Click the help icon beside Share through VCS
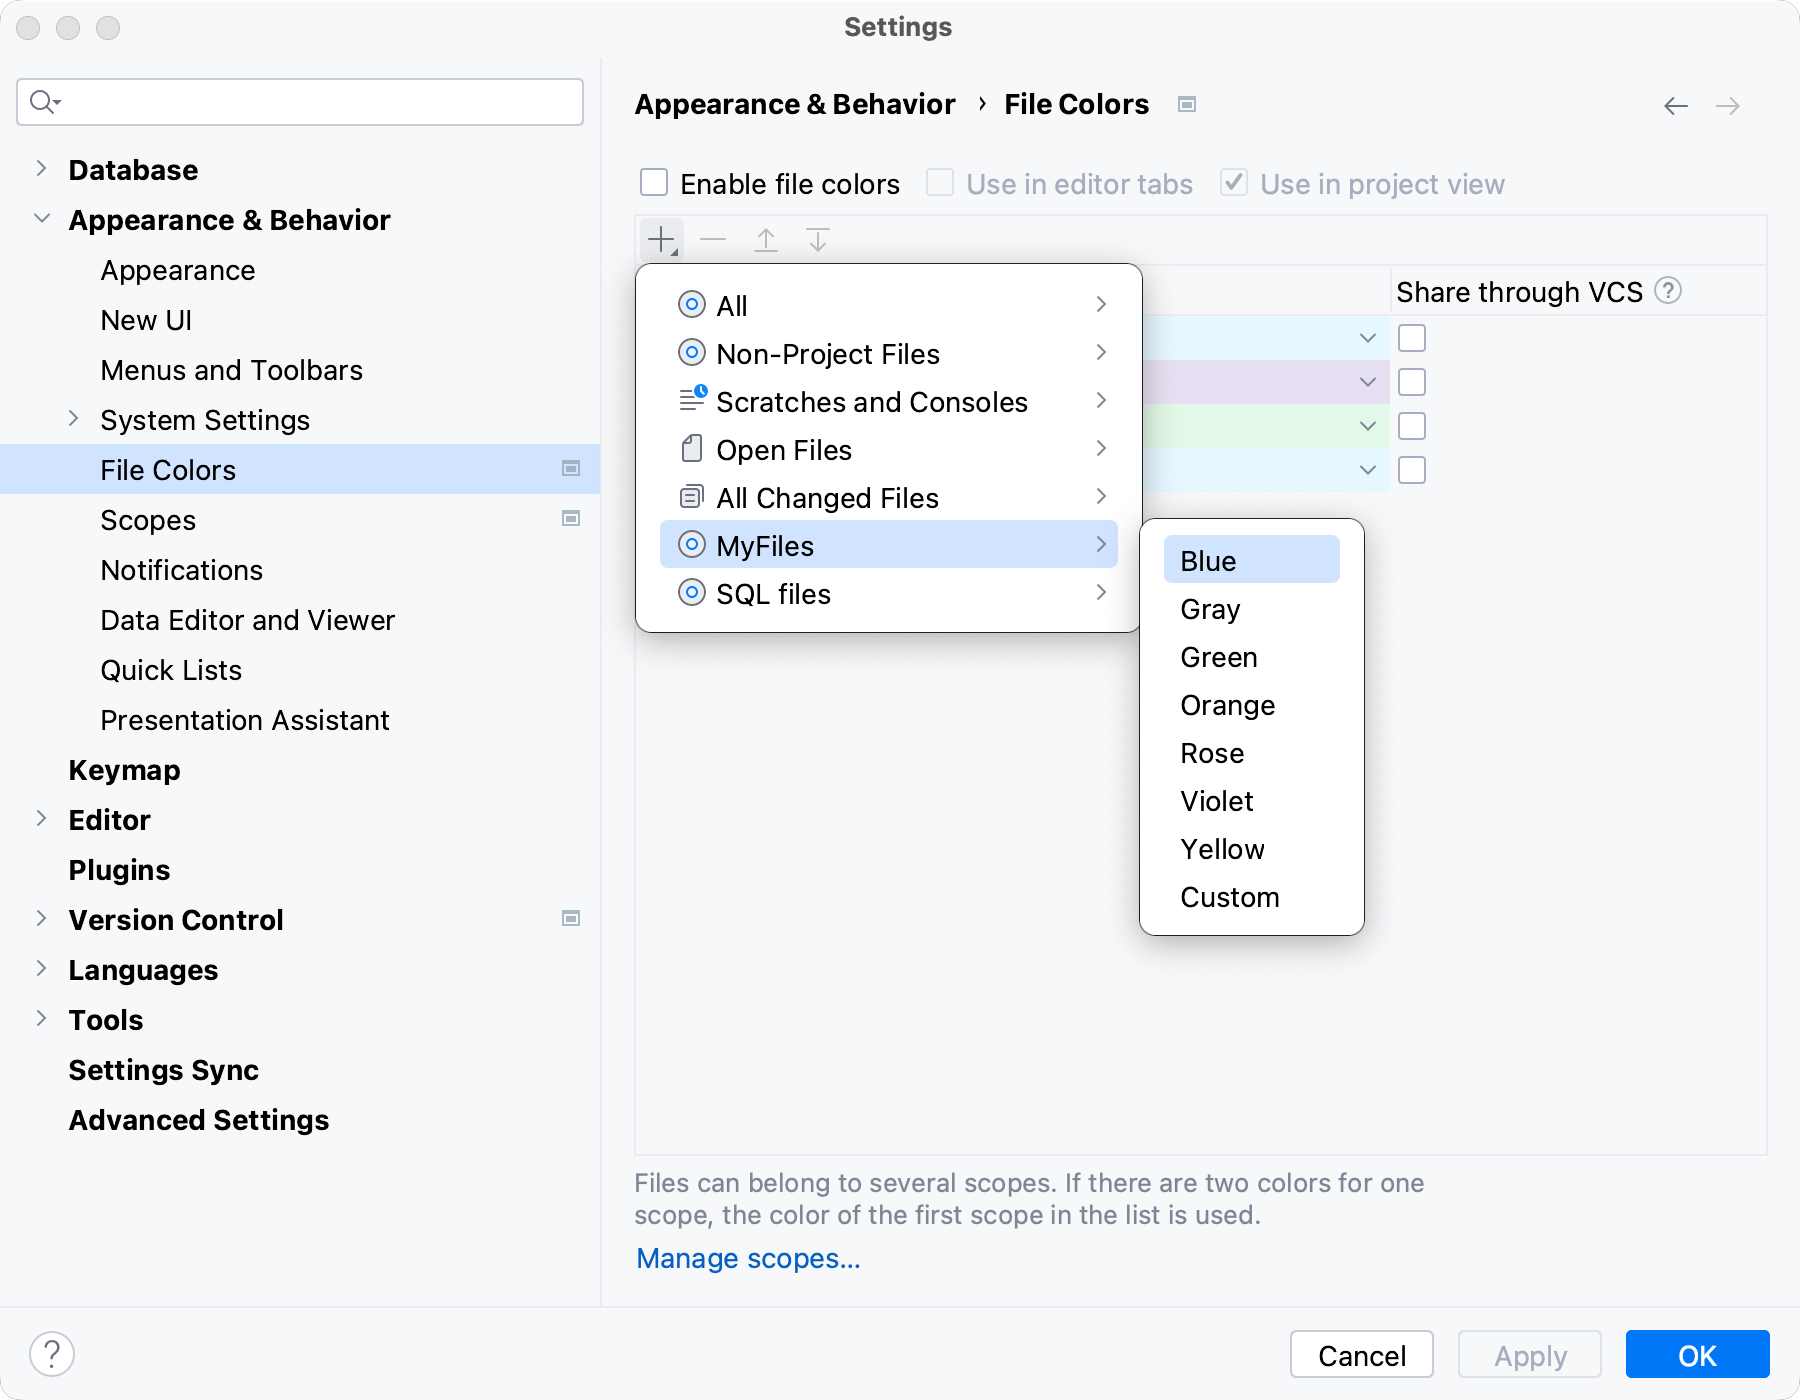Viewport: 1800px width, 1400px height. click(x=1668, y=291)
